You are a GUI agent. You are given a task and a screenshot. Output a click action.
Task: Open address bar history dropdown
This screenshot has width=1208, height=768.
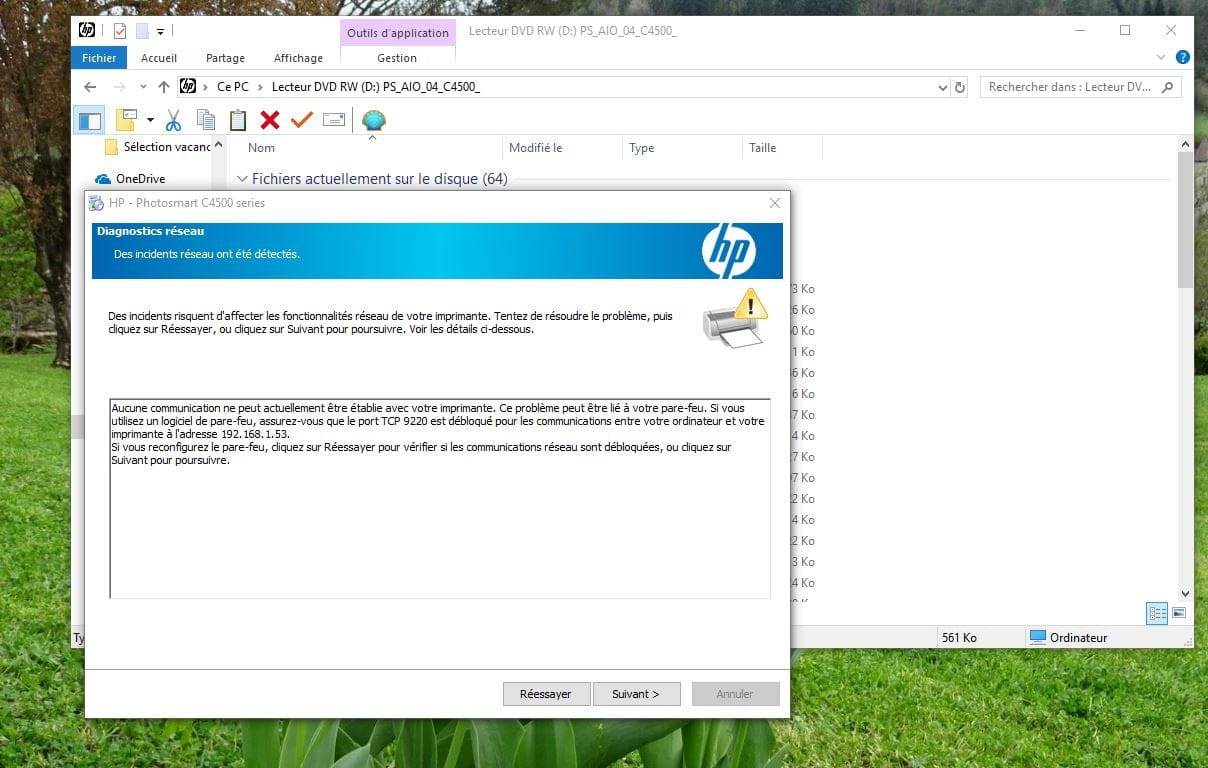click(942, 88)
